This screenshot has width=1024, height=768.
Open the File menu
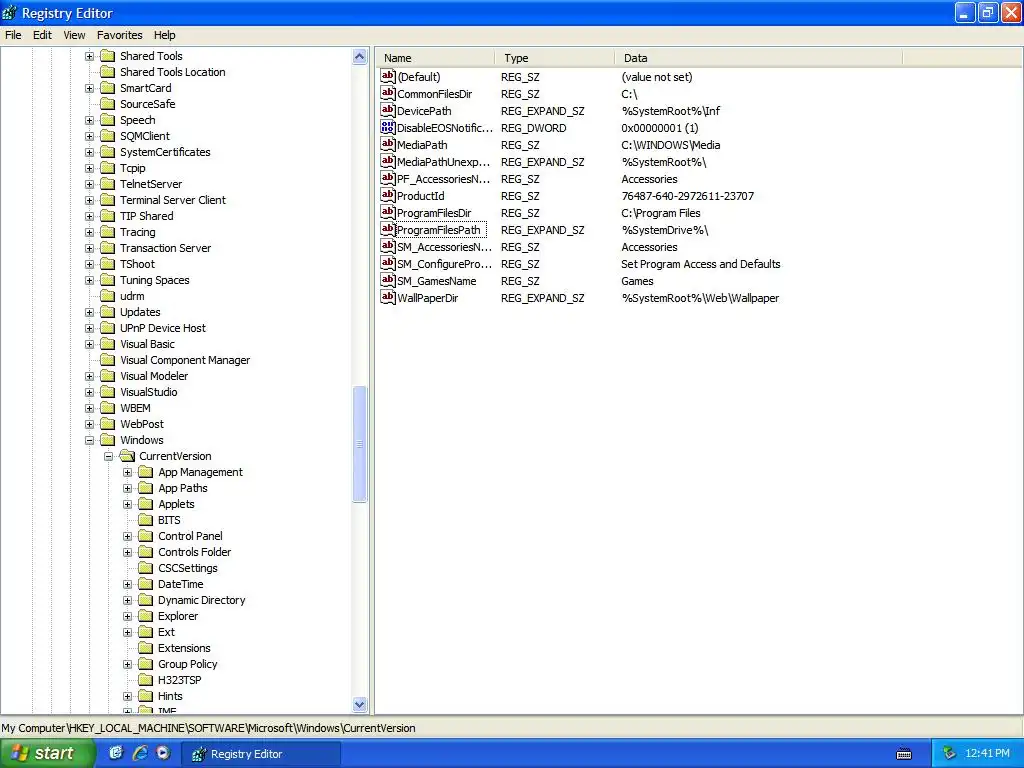click(13, 35)
